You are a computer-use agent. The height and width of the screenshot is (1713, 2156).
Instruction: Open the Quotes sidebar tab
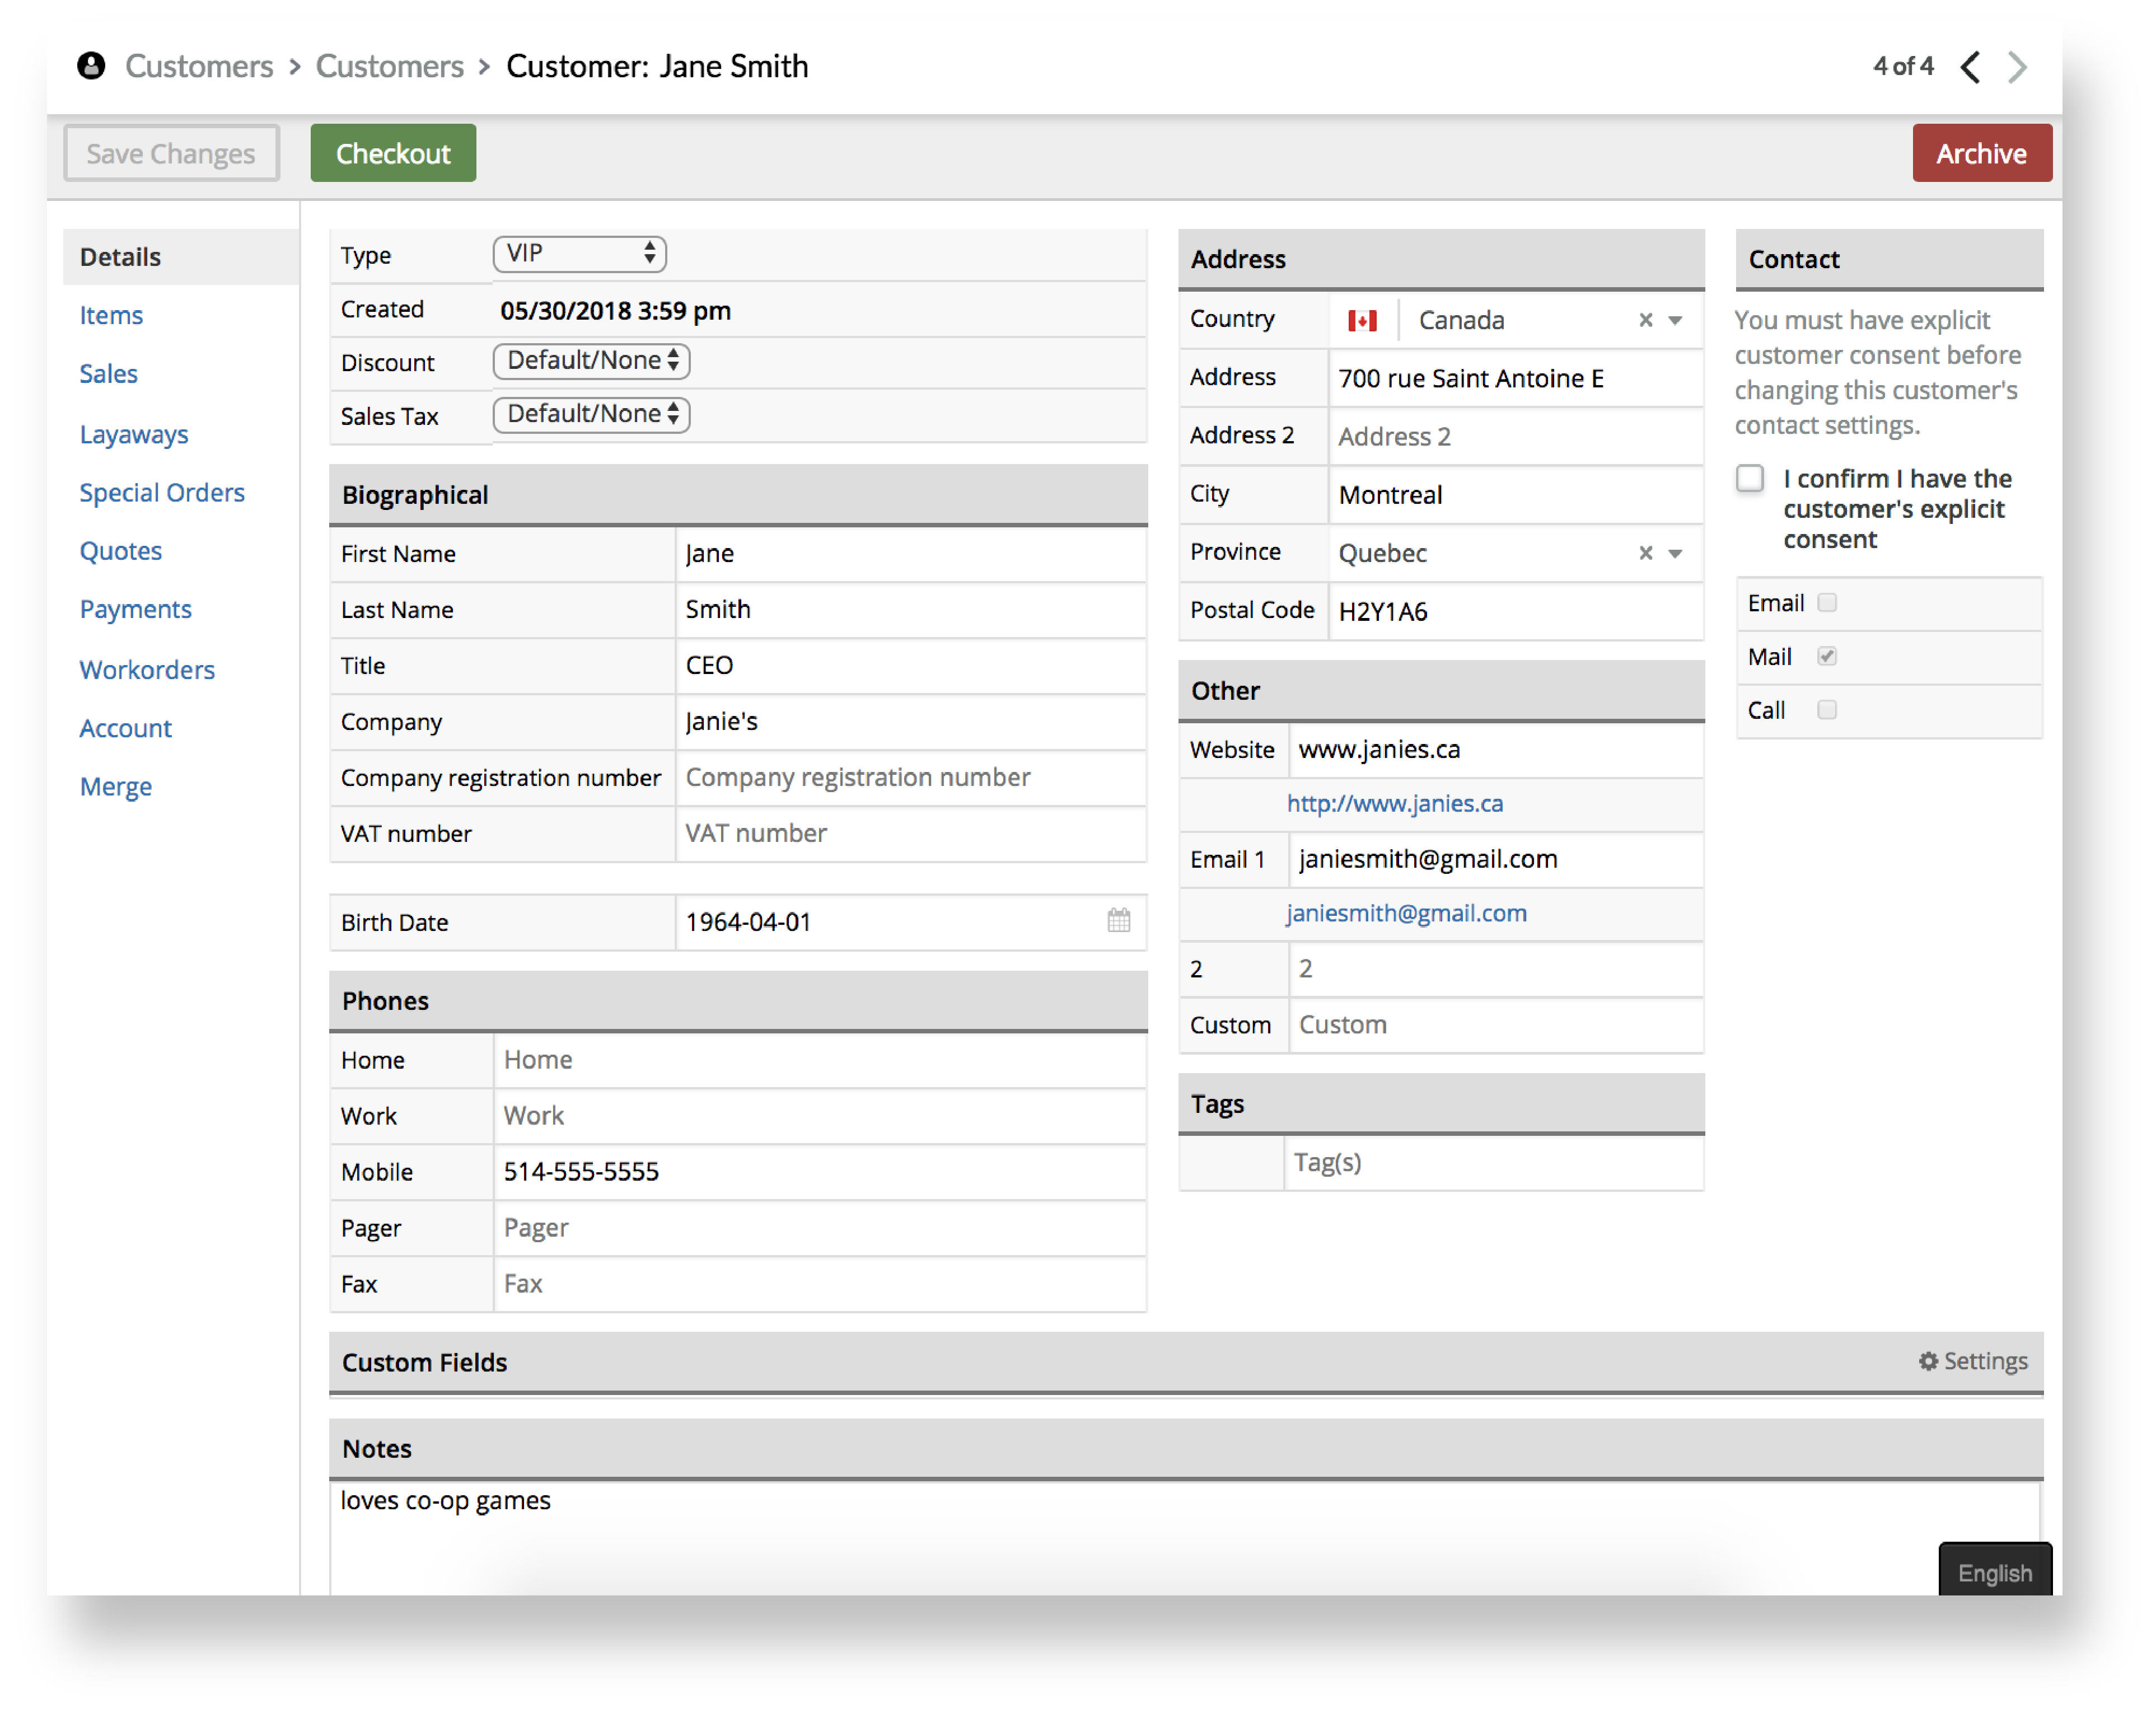(x=120, y=551)
